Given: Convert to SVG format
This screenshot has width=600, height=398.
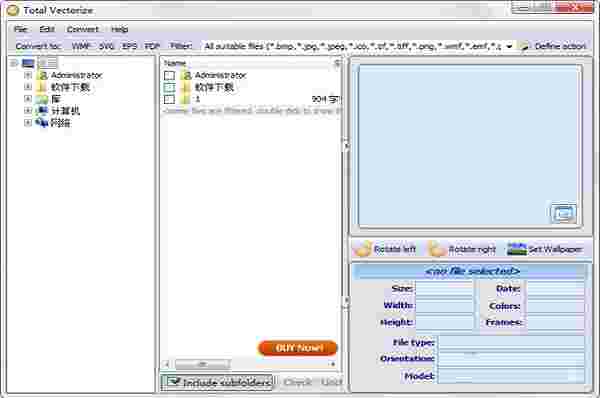Looking at the screenshot, I should (x=106, y=46).
